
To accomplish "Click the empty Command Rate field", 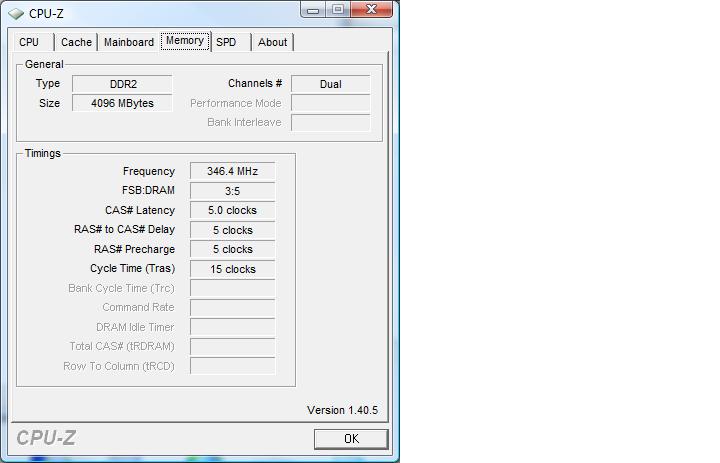I will click(232, 308).
